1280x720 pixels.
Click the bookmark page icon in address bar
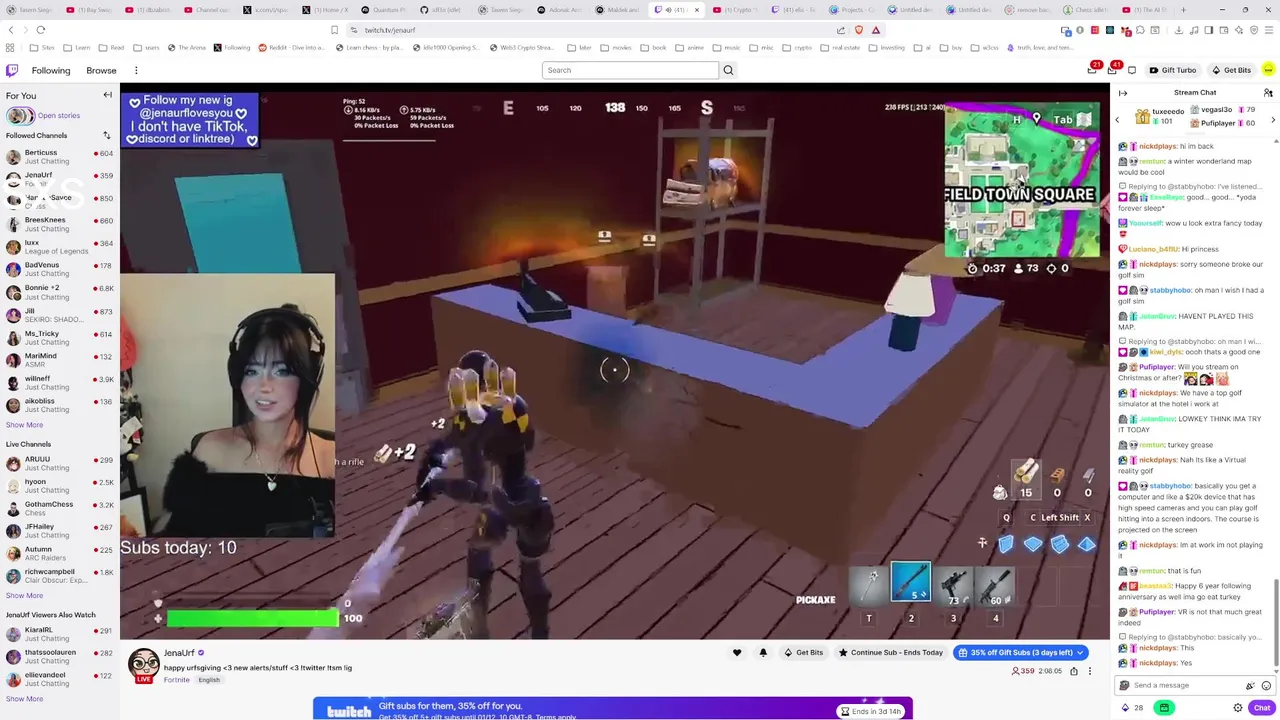coord(334,30)
